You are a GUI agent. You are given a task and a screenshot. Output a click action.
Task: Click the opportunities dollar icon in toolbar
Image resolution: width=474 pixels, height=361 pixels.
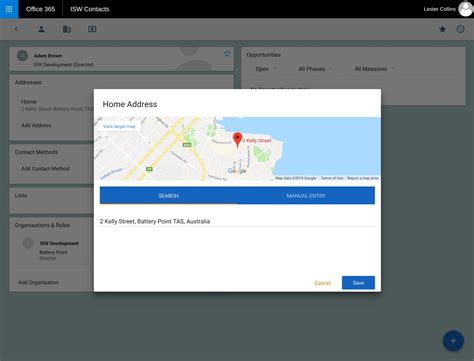click(92, 29)
